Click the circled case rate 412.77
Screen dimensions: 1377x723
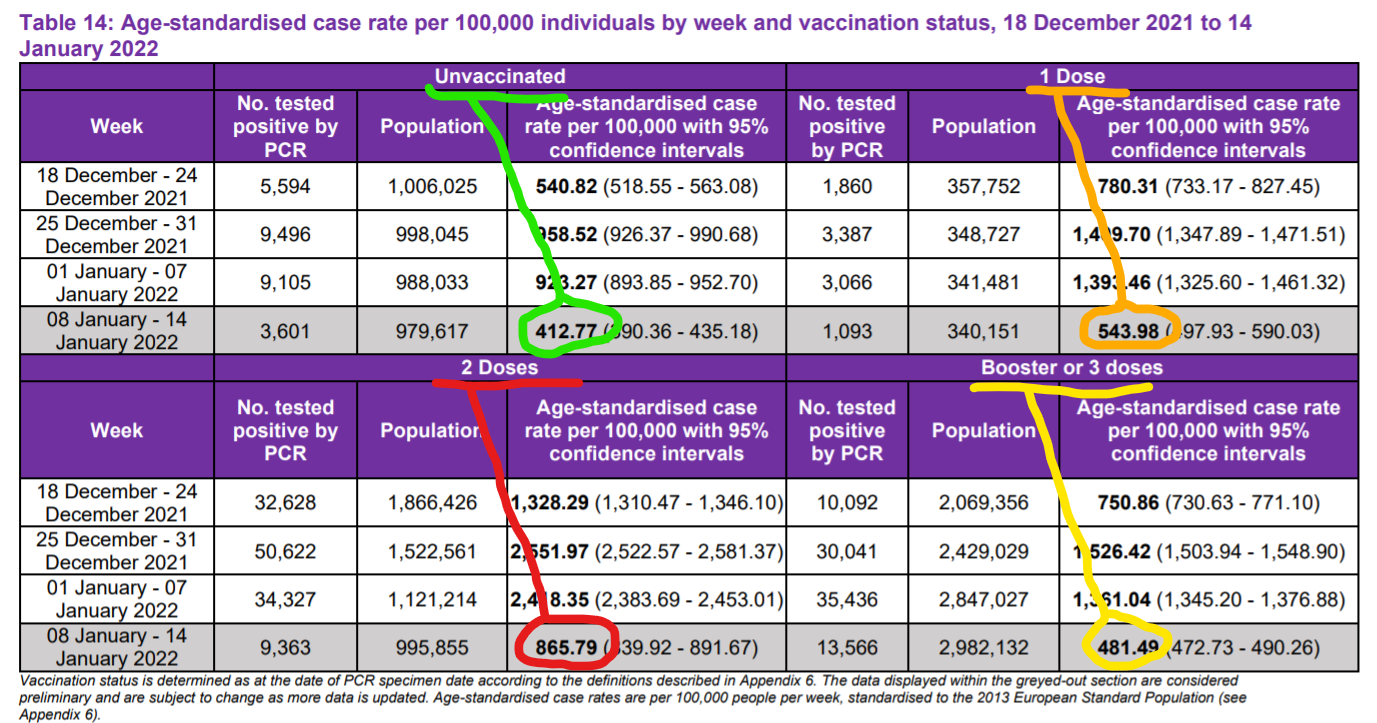(566, 331)
